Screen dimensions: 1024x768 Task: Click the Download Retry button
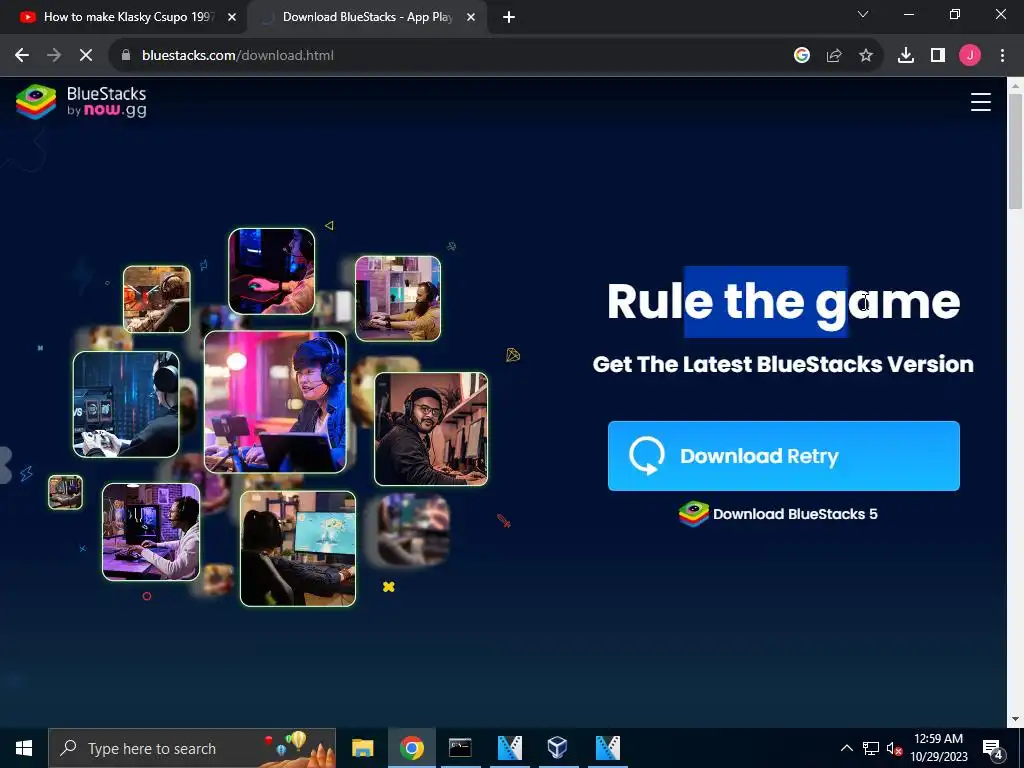tap(783, 456)
